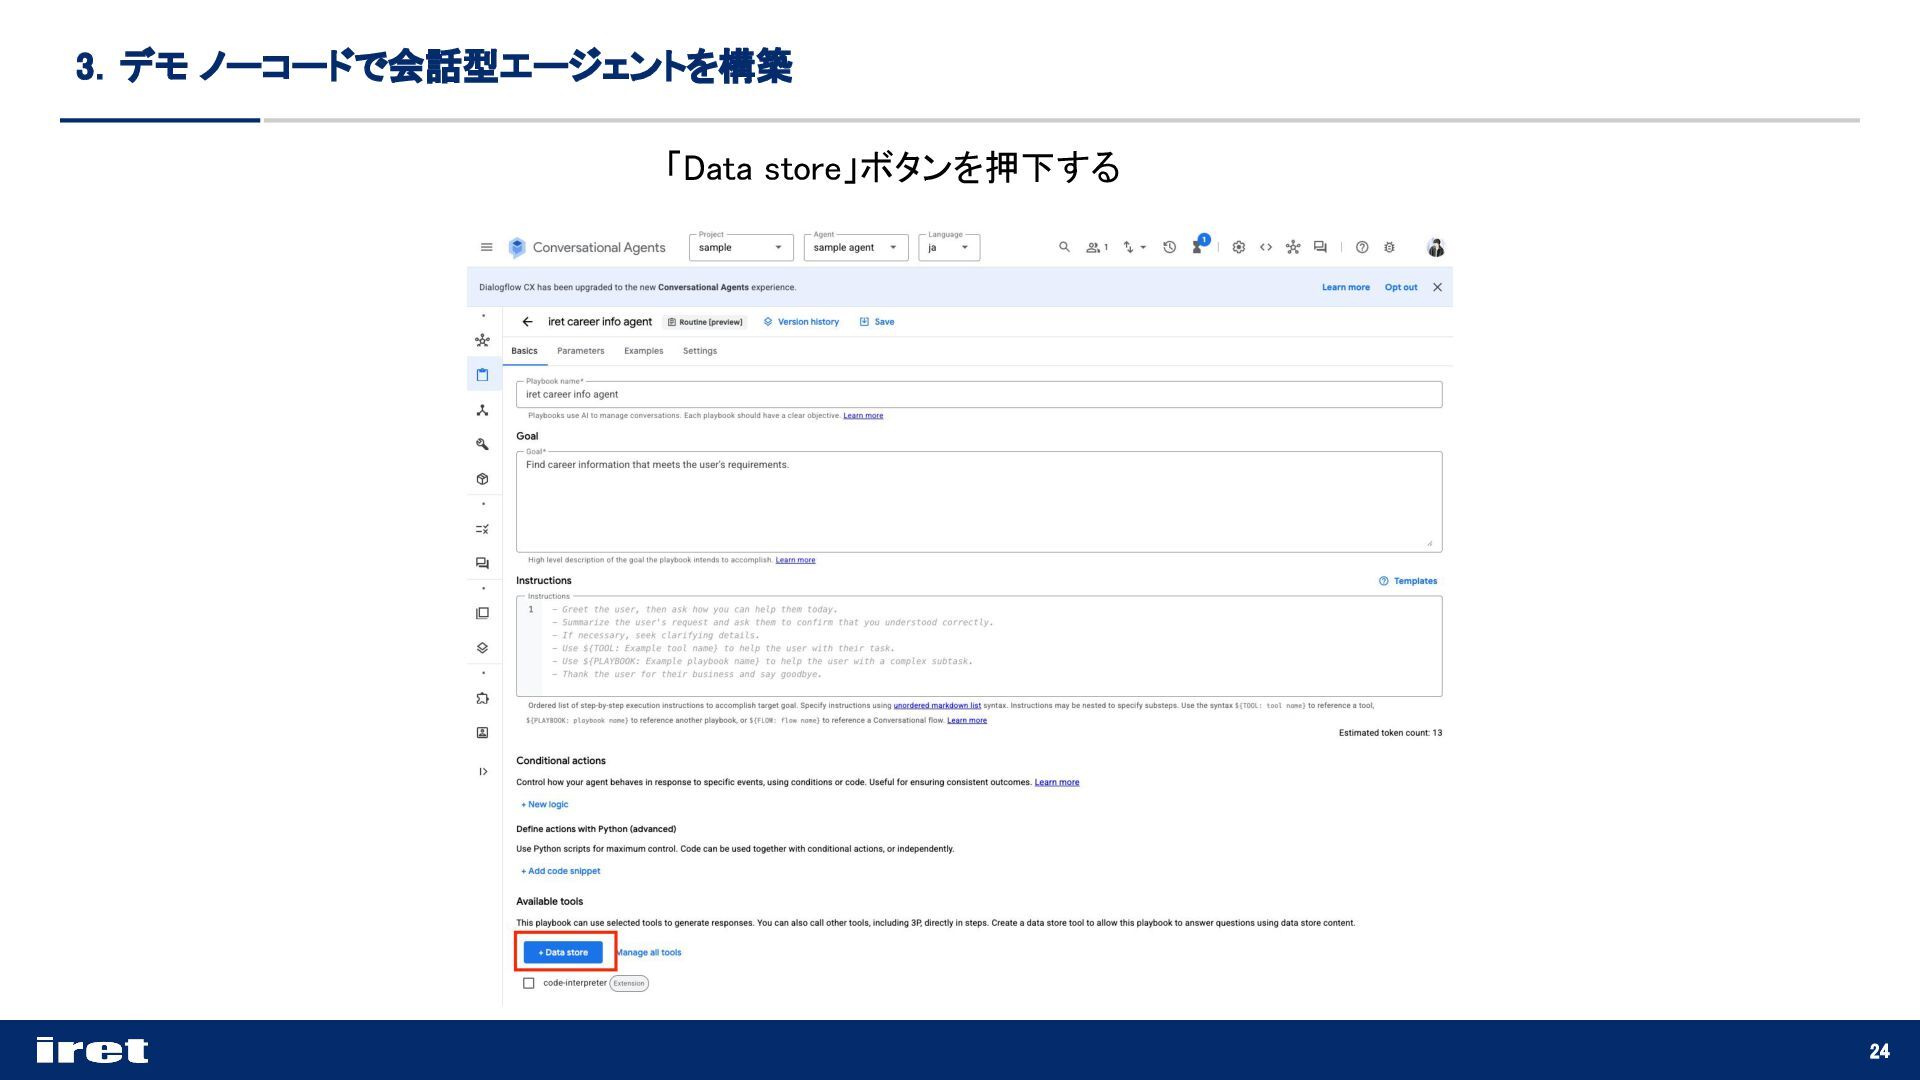Image resolution: width=1920 pixels, height=1080 pixels.
Task: Click the Playbook name input field
Action: 979,394
